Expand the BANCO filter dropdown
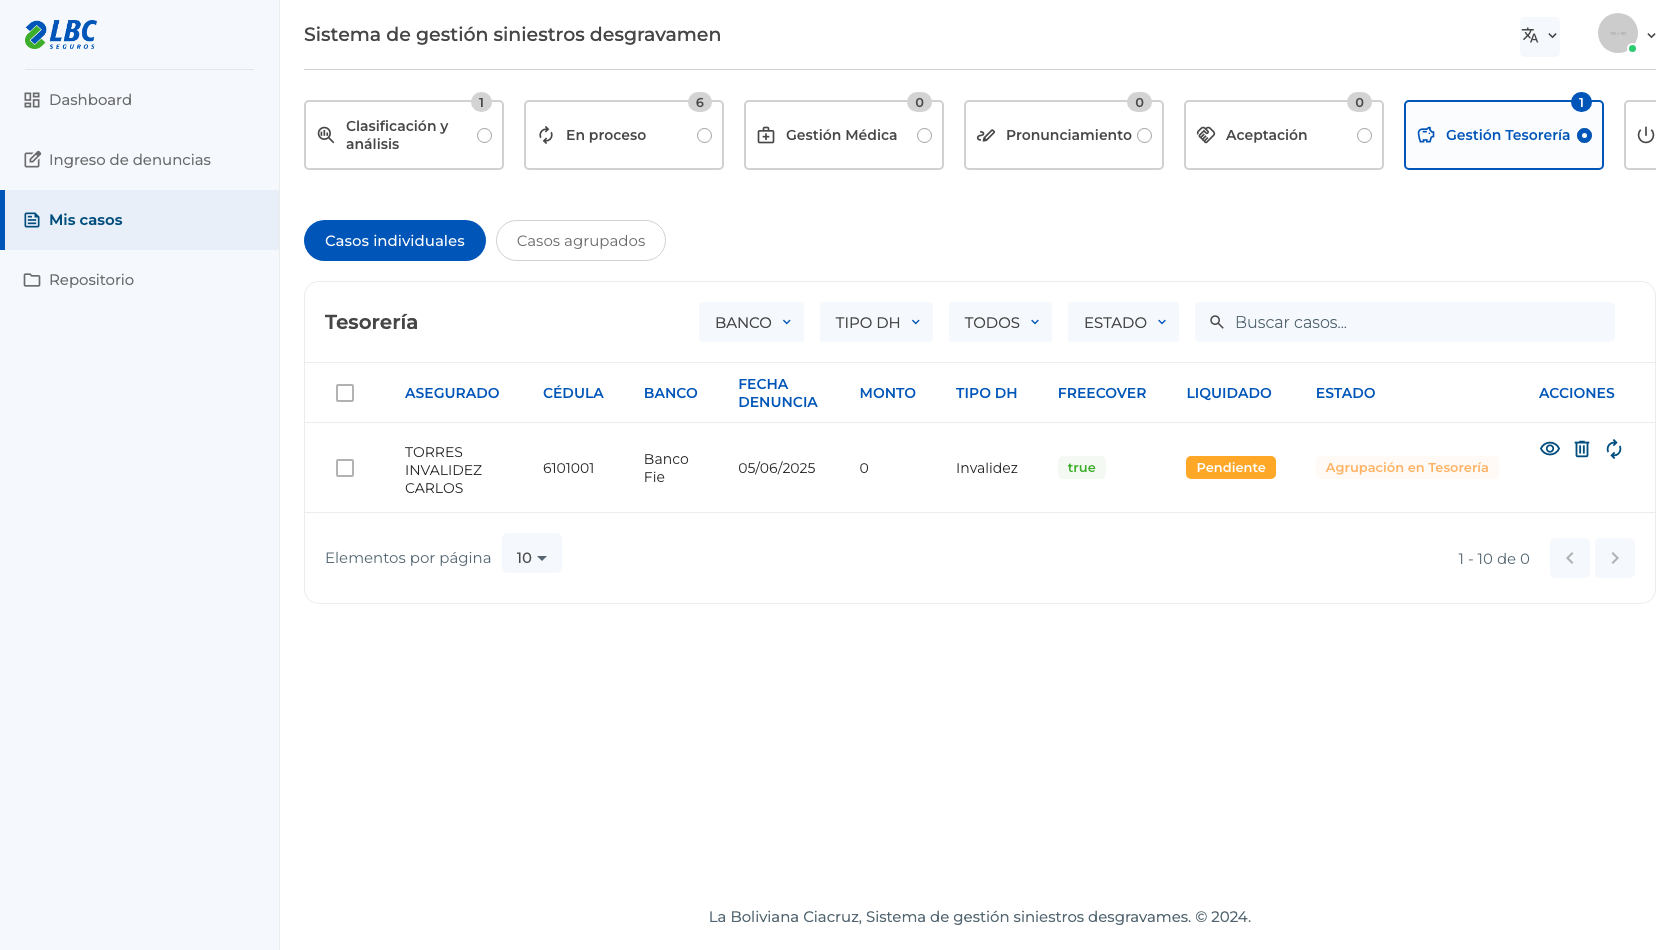1680x950 pixels. [x=751, y=322]
